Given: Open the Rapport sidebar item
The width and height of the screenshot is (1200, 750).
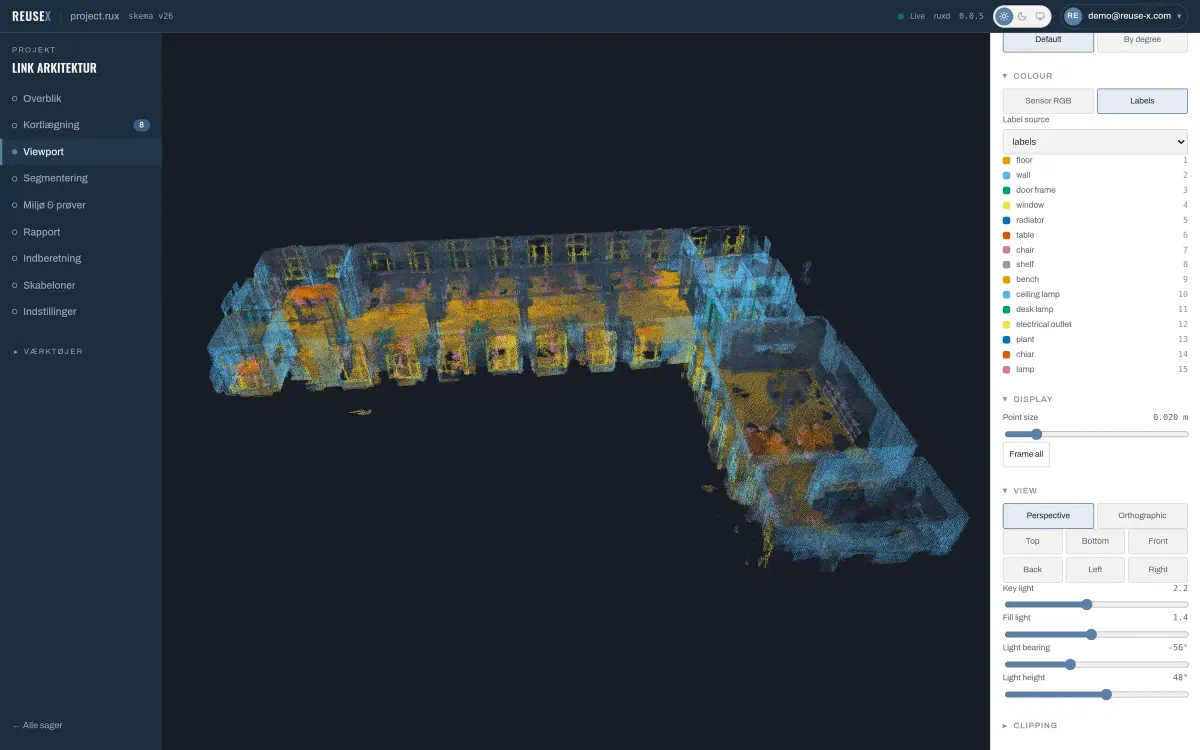Looking at the screenshot, I should point(81,232).
